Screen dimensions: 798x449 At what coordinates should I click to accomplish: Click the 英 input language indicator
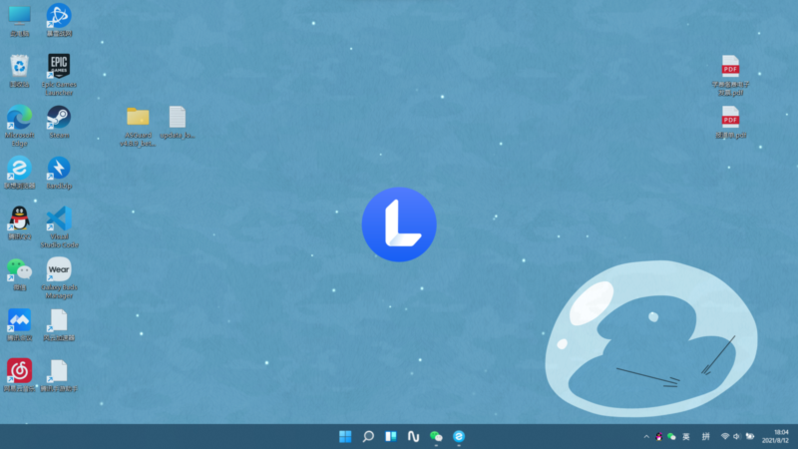(686, 437)
